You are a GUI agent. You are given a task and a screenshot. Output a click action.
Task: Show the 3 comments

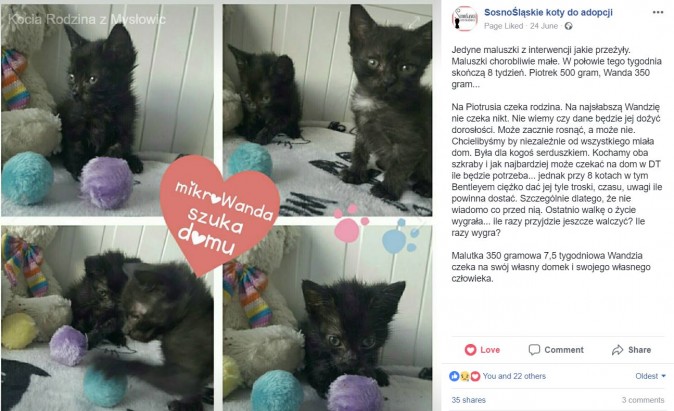click(643, 400)
